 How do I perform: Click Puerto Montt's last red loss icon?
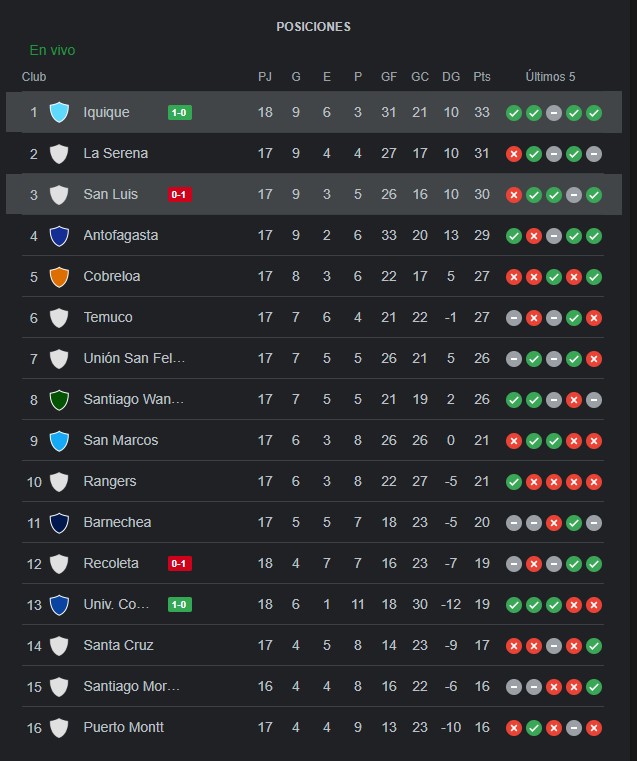(x=594, y=728)
